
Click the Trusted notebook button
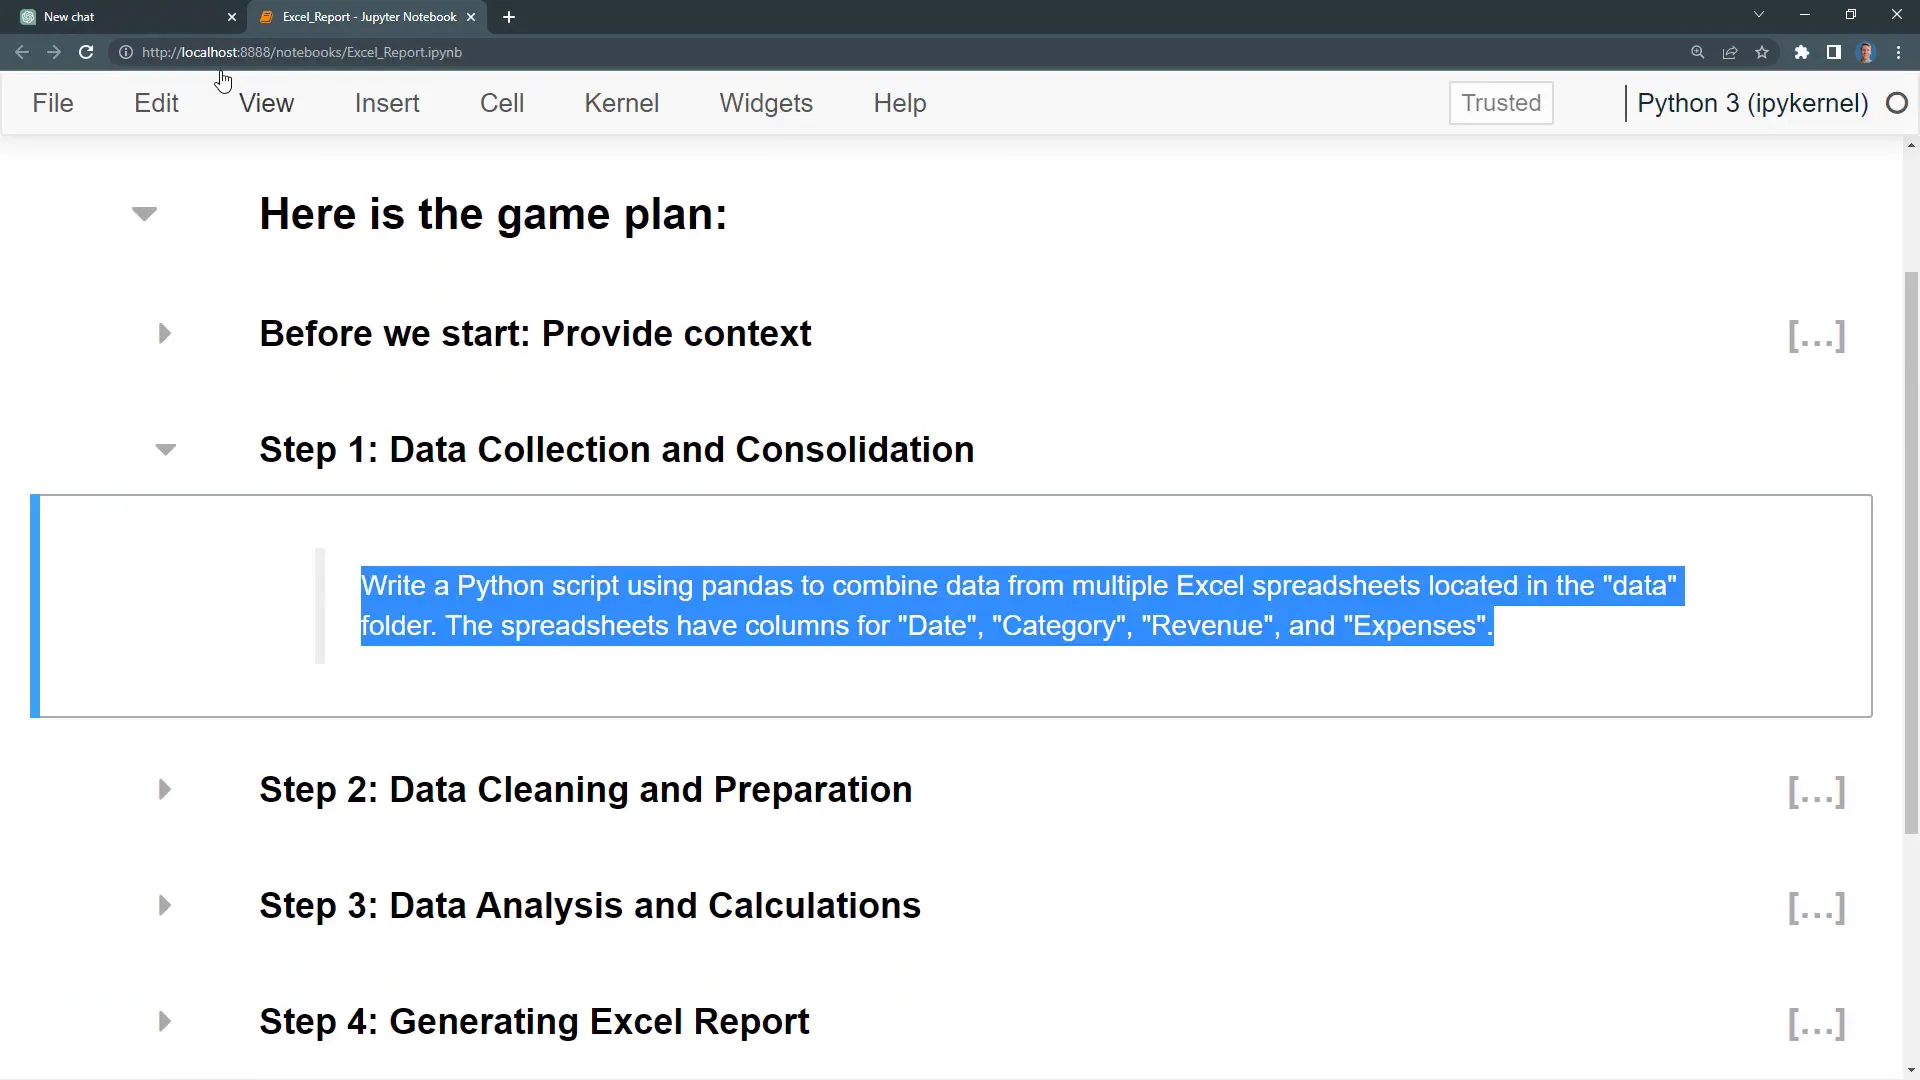click(x=1500, y=103)
